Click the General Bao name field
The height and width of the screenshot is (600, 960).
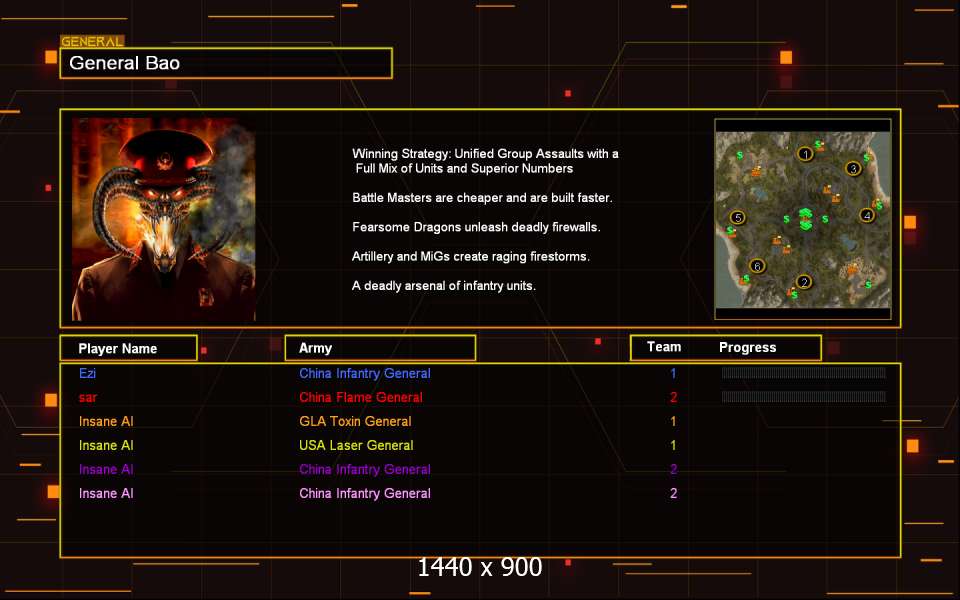[x=226, y=63]
